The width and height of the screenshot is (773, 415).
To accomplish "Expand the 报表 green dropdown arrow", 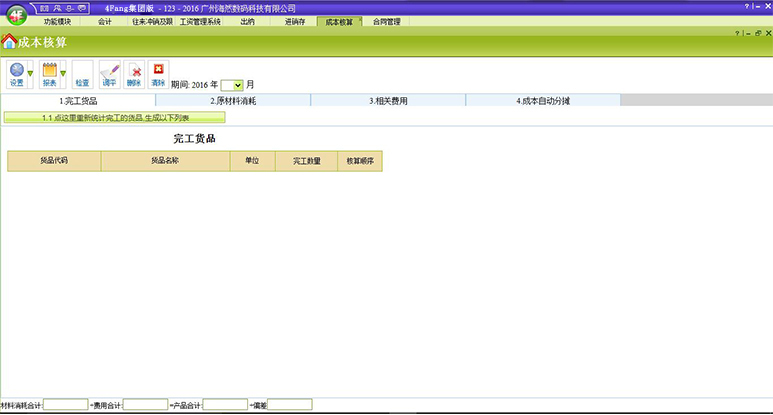I will (x=63, y=73).
